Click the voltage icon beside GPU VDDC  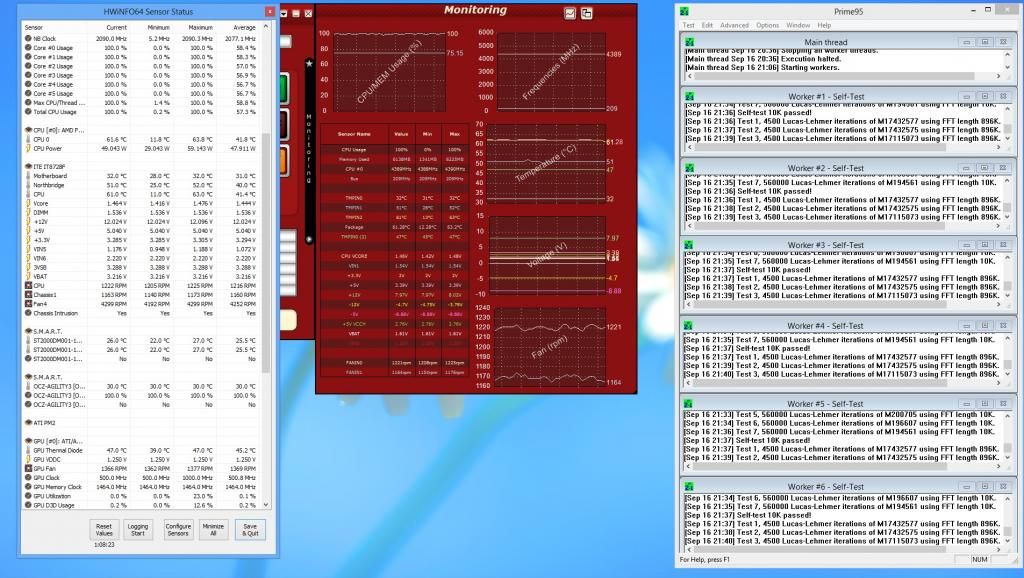click(28, 459)
